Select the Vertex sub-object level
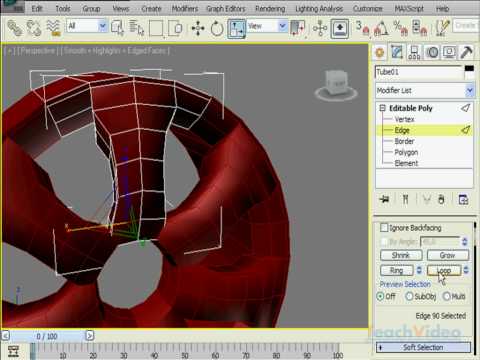The height and width of the screenshot is (360, 480). [x=404, y=119]
